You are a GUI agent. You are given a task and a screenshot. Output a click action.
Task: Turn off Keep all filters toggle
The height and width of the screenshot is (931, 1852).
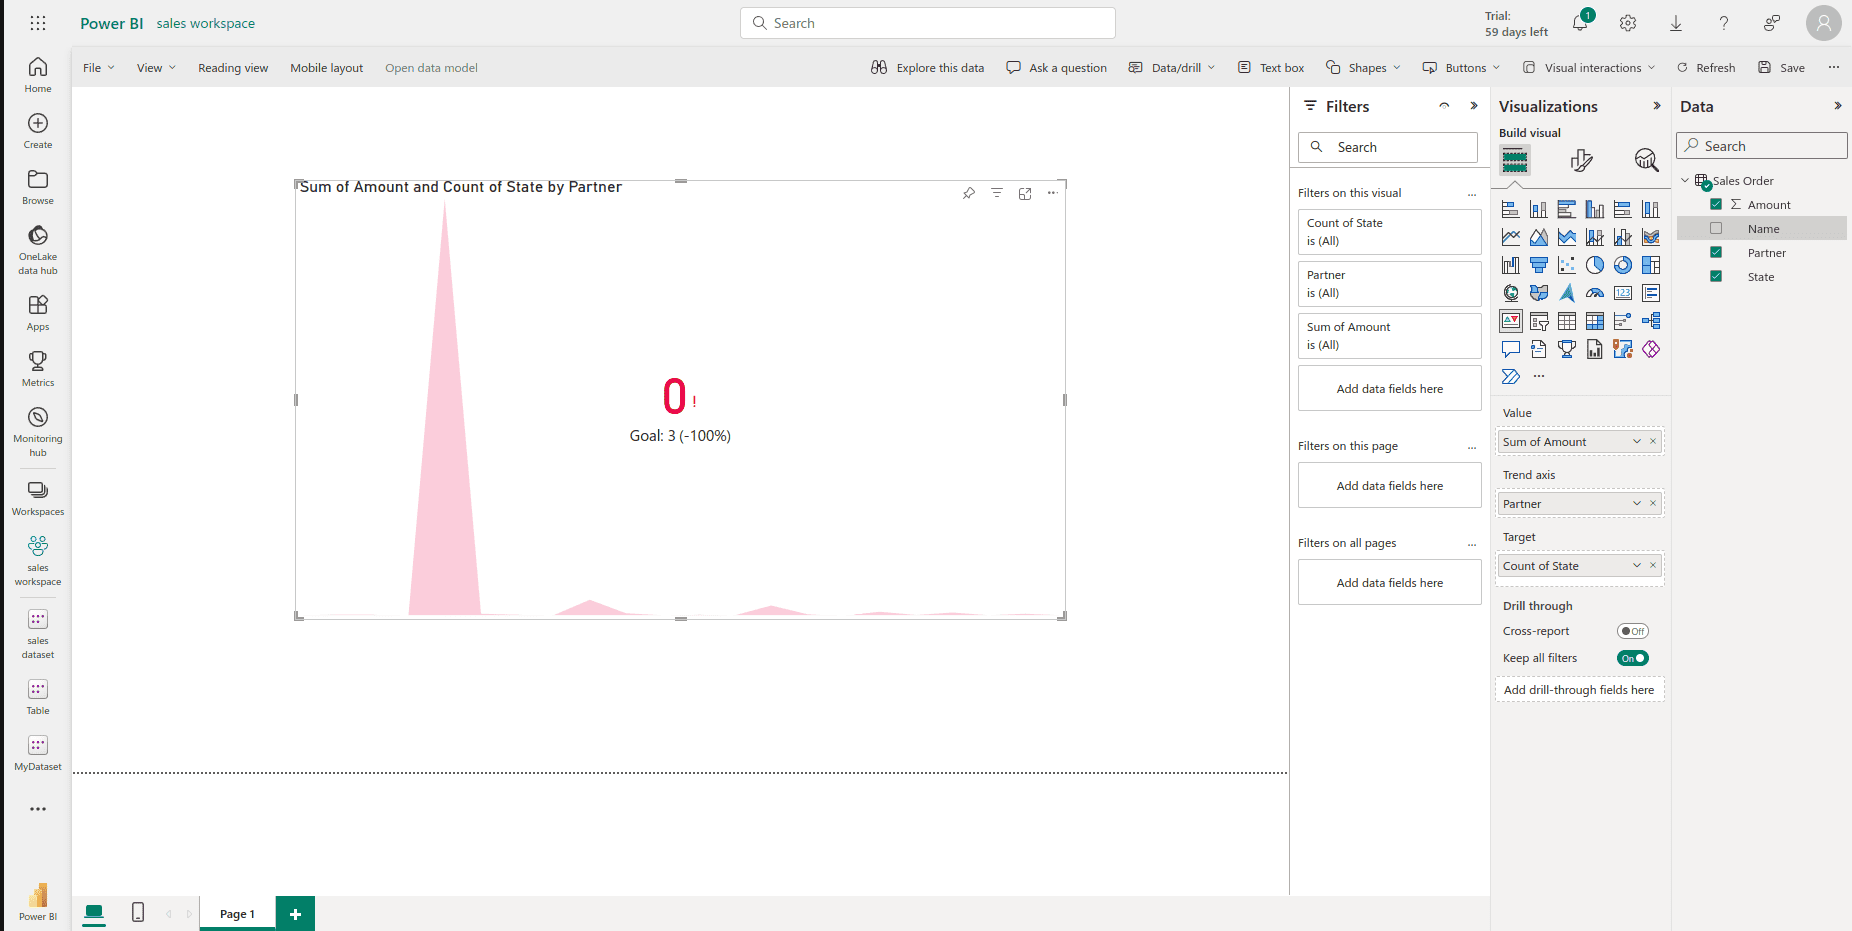pyautogui.click(x=1633, y=658)
